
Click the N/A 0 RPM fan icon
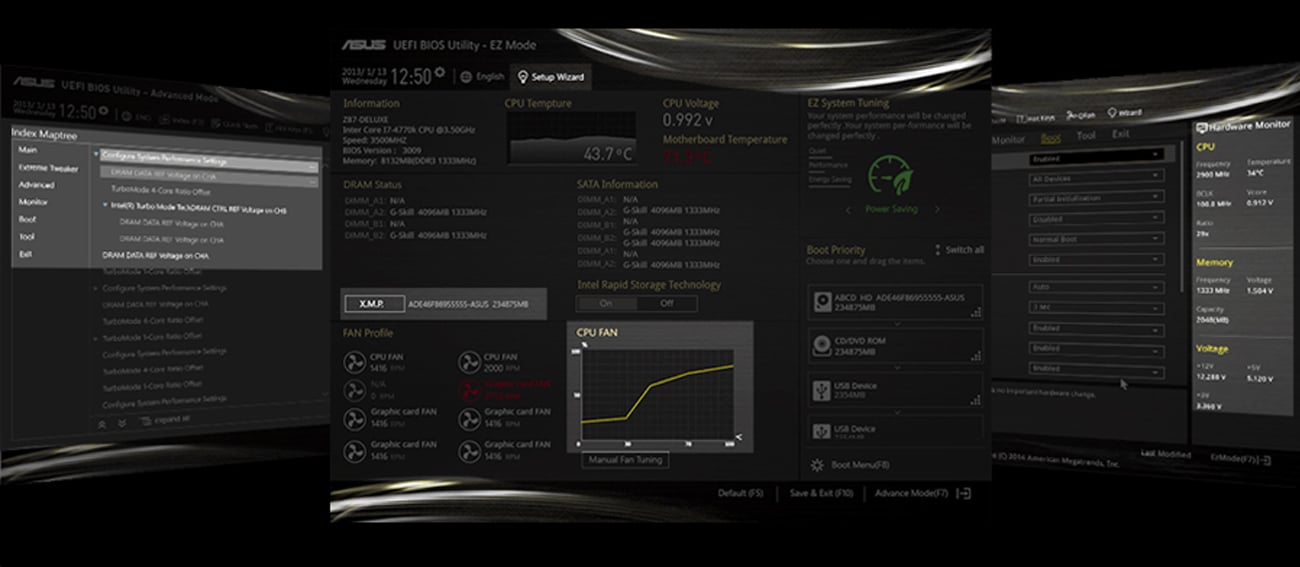(x=354, y=391)
